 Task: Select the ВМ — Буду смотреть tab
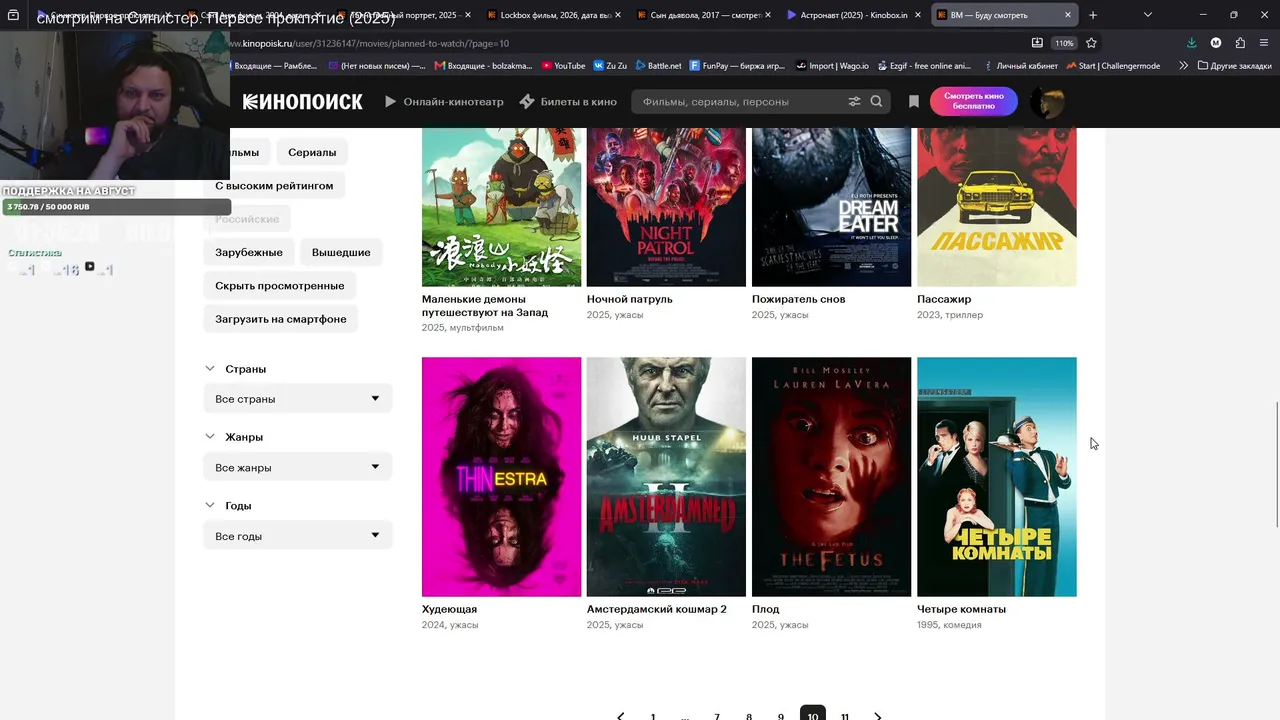click(x=1004, y=15)
